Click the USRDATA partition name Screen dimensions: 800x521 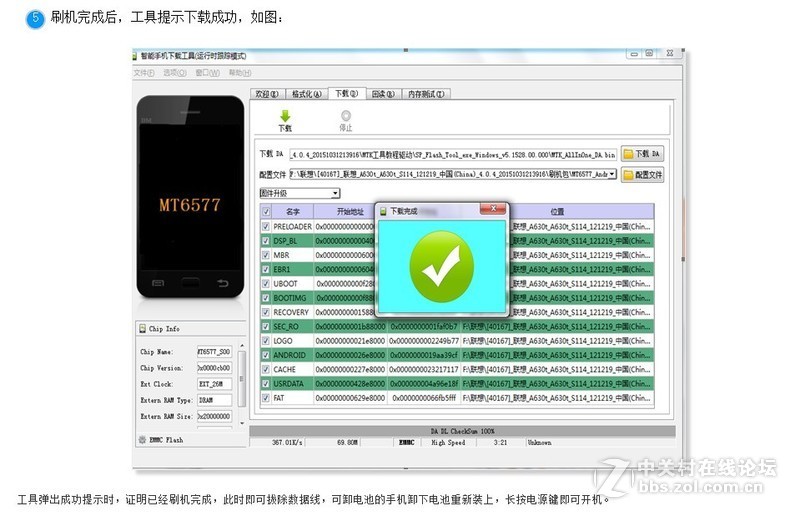[288, 383]
